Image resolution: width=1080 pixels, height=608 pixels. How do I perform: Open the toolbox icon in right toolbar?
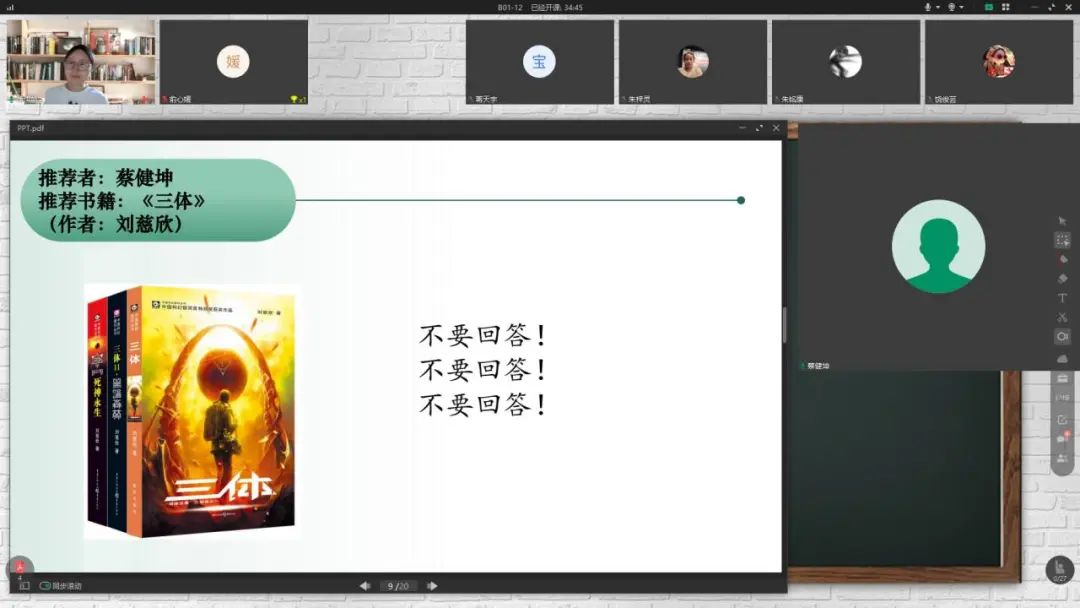coord(1062,378)
